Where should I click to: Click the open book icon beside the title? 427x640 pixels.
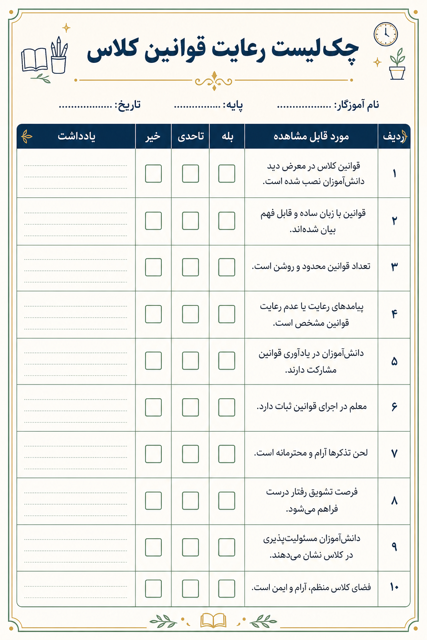pyautogui.click(x=34, y=60)
